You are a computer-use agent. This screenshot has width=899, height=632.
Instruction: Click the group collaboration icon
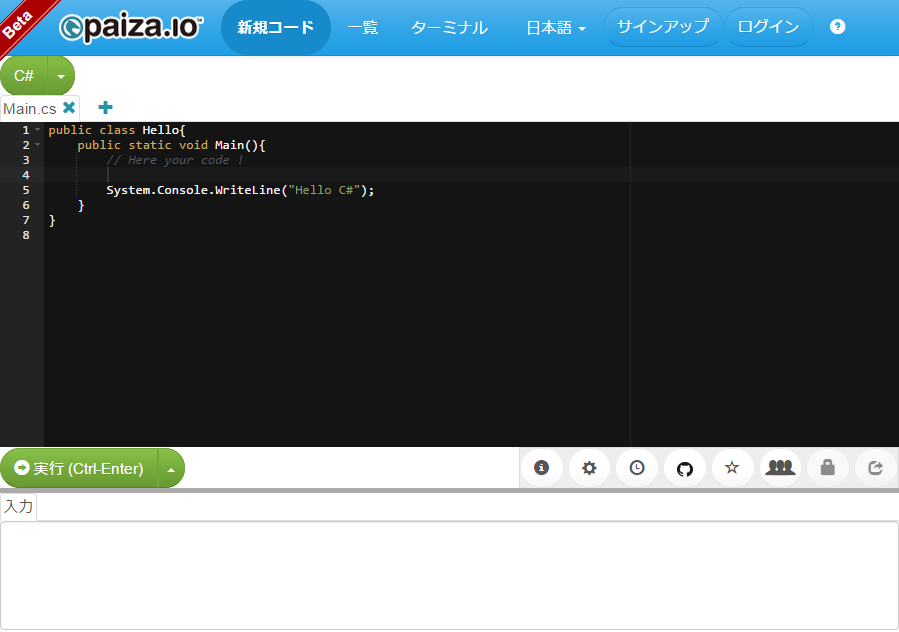coord(780,468)
